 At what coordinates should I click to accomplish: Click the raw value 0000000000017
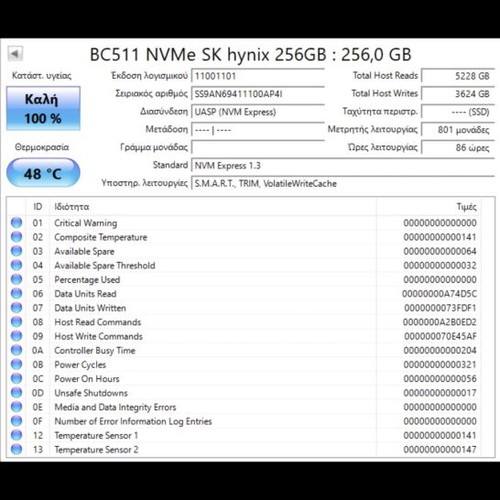click(440, 393)
